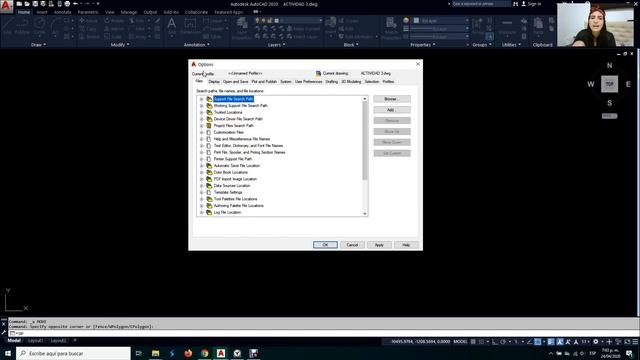The height and width of the screenshot is (360, 640).
Task: Select the Polyline tool in the Draw panel
Action: click(x=22, y=26)
